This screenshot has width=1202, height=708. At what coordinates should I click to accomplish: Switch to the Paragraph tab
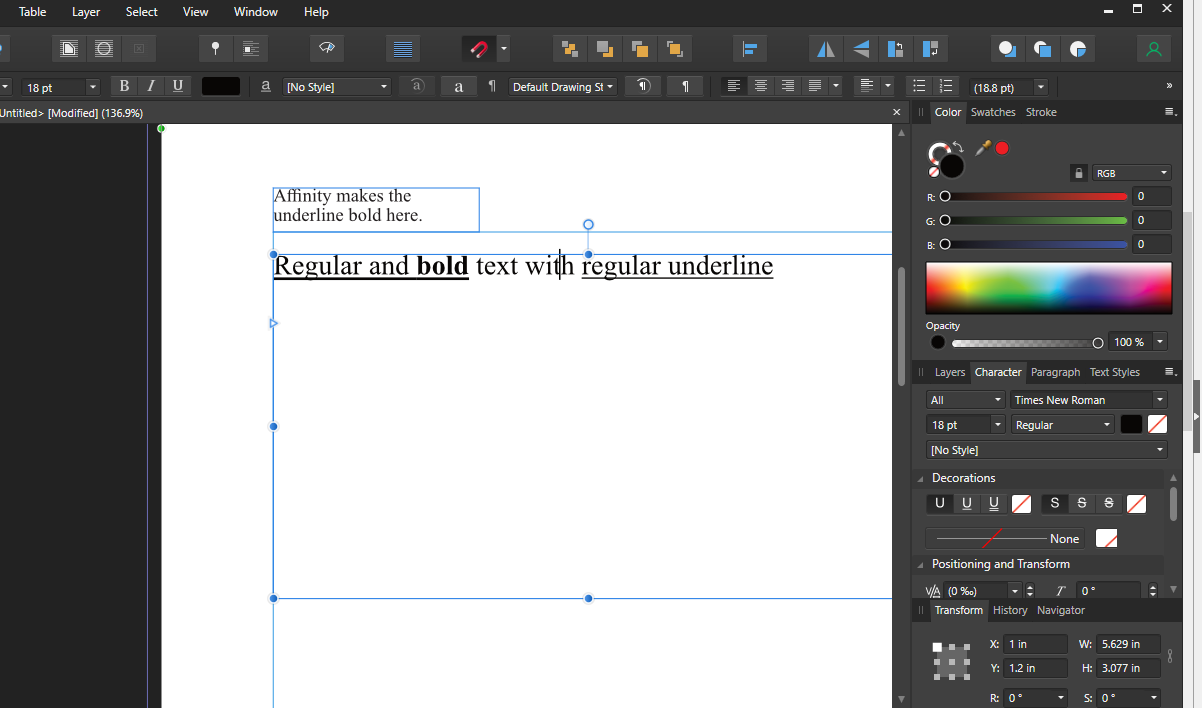click(x=1055, y=372)
